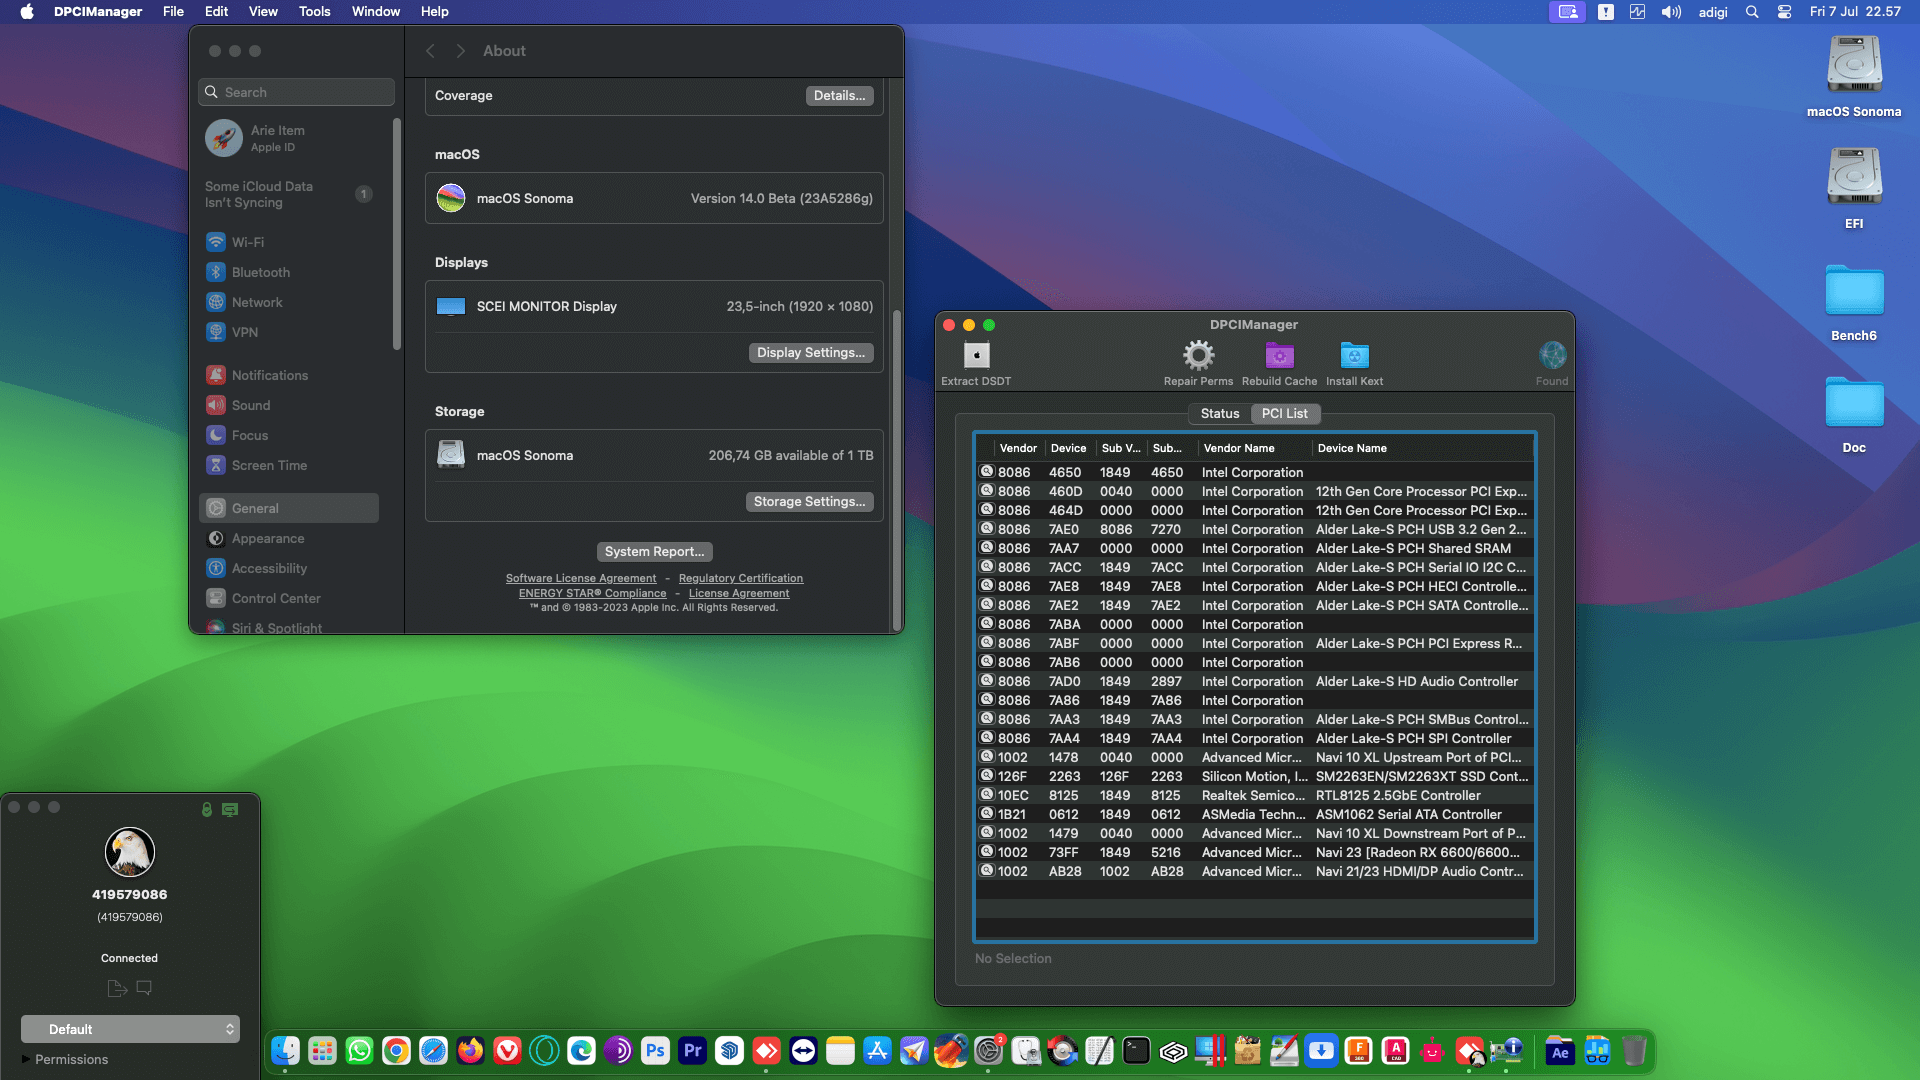Expand the Permissions disclosure triangle

tap(26, 1059)
